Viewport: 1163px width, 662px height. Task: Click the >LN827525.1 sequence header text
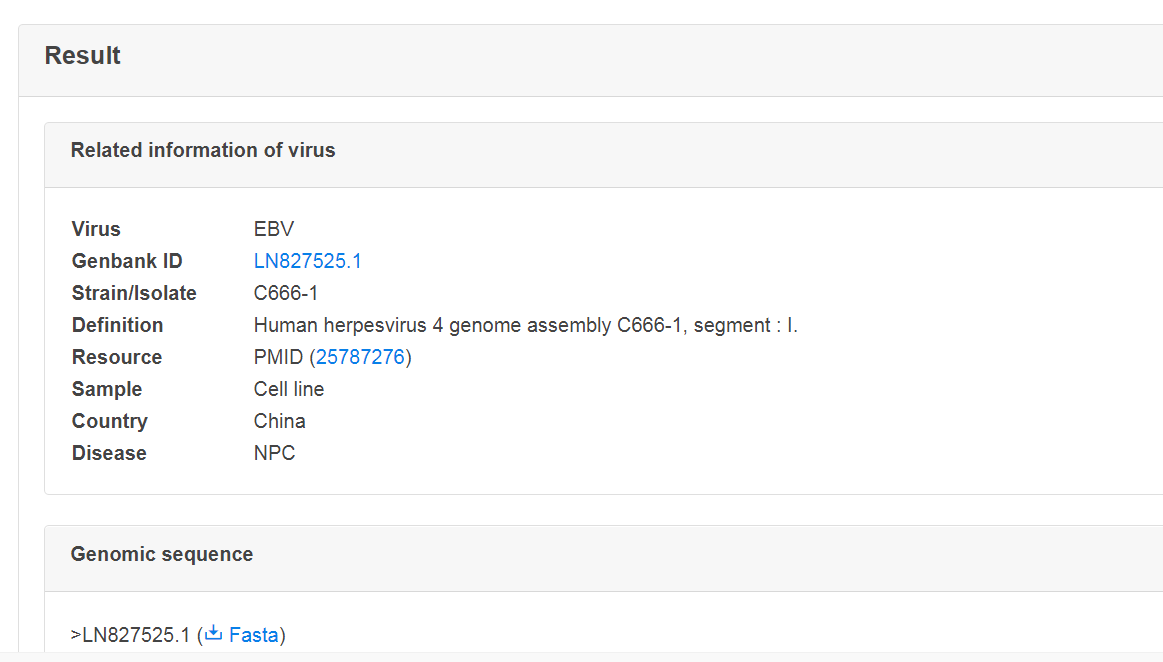click(131, 635)
